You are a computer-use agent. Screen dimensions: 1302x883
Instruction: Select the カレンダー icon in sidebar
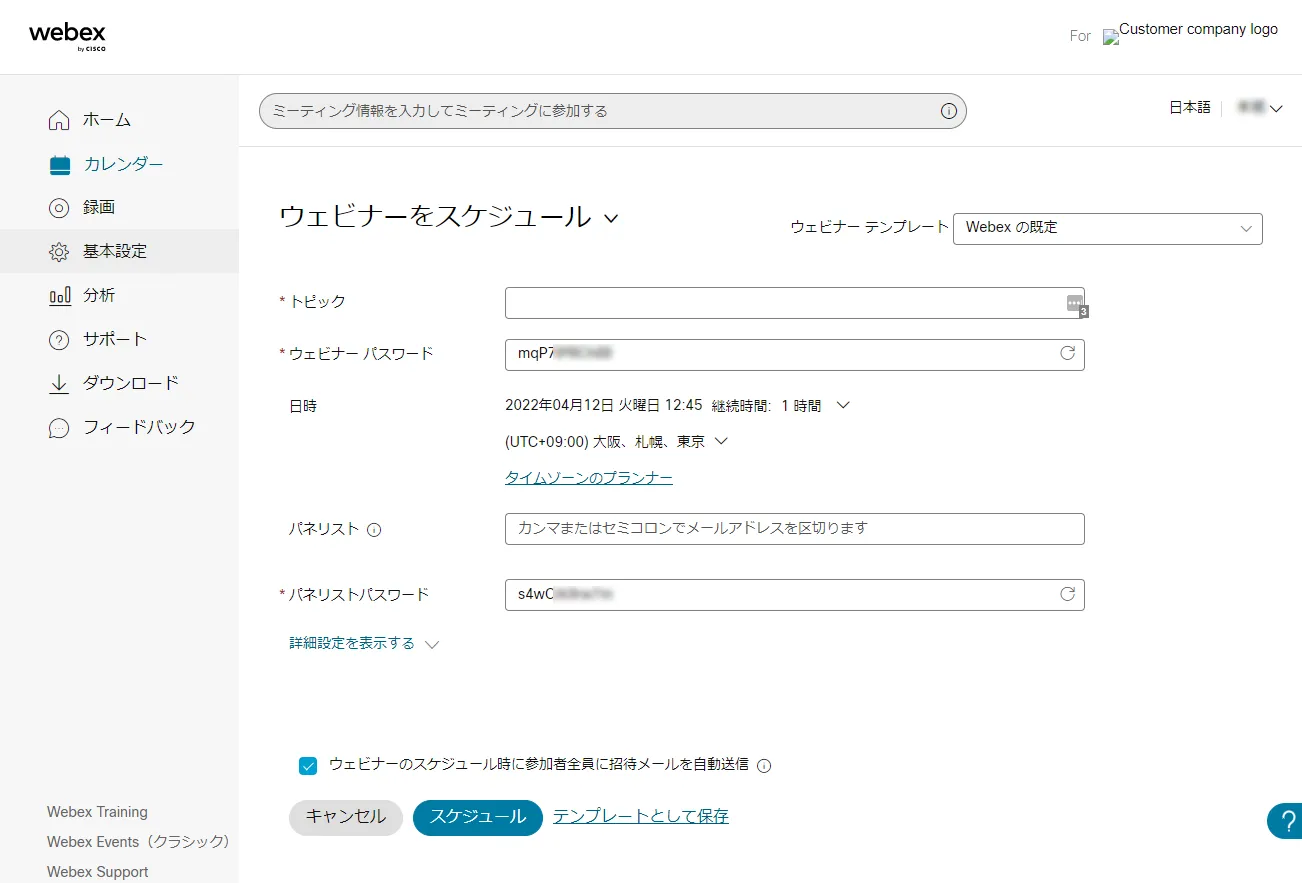coord(57,163)
